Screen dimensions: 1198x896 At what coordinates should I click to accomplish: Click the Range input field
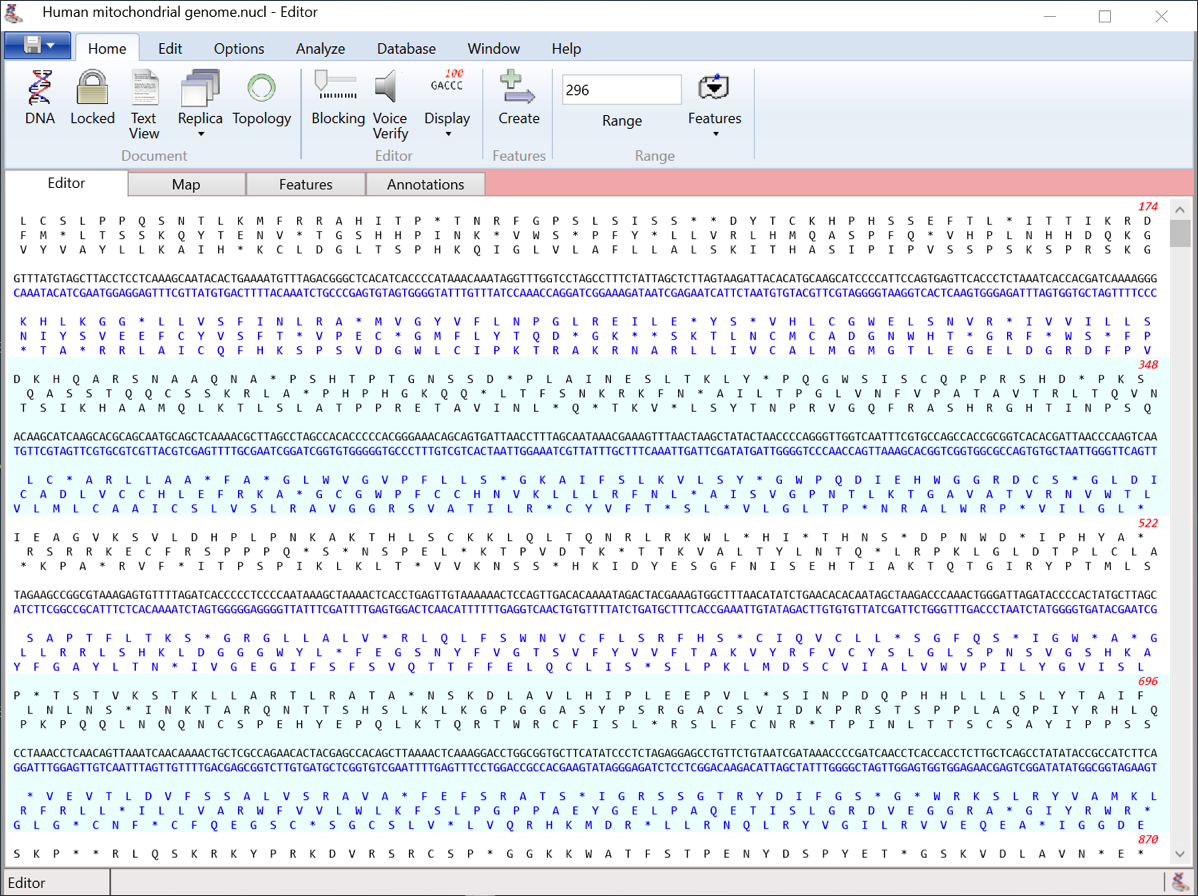(621, 90)
